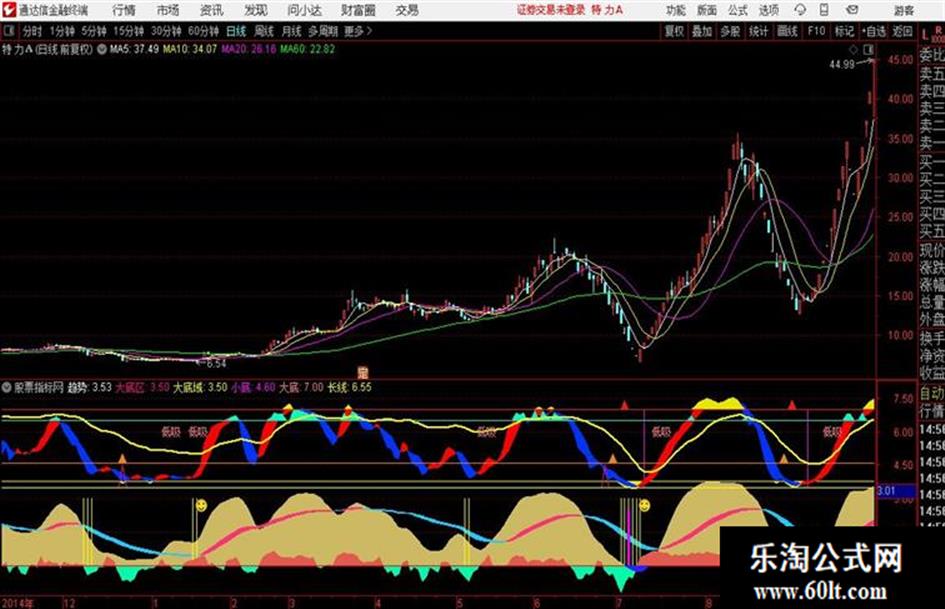Screen dimensions: 945x609
Task: Open the 资讯 menu
Action: (x=212, y=10)
